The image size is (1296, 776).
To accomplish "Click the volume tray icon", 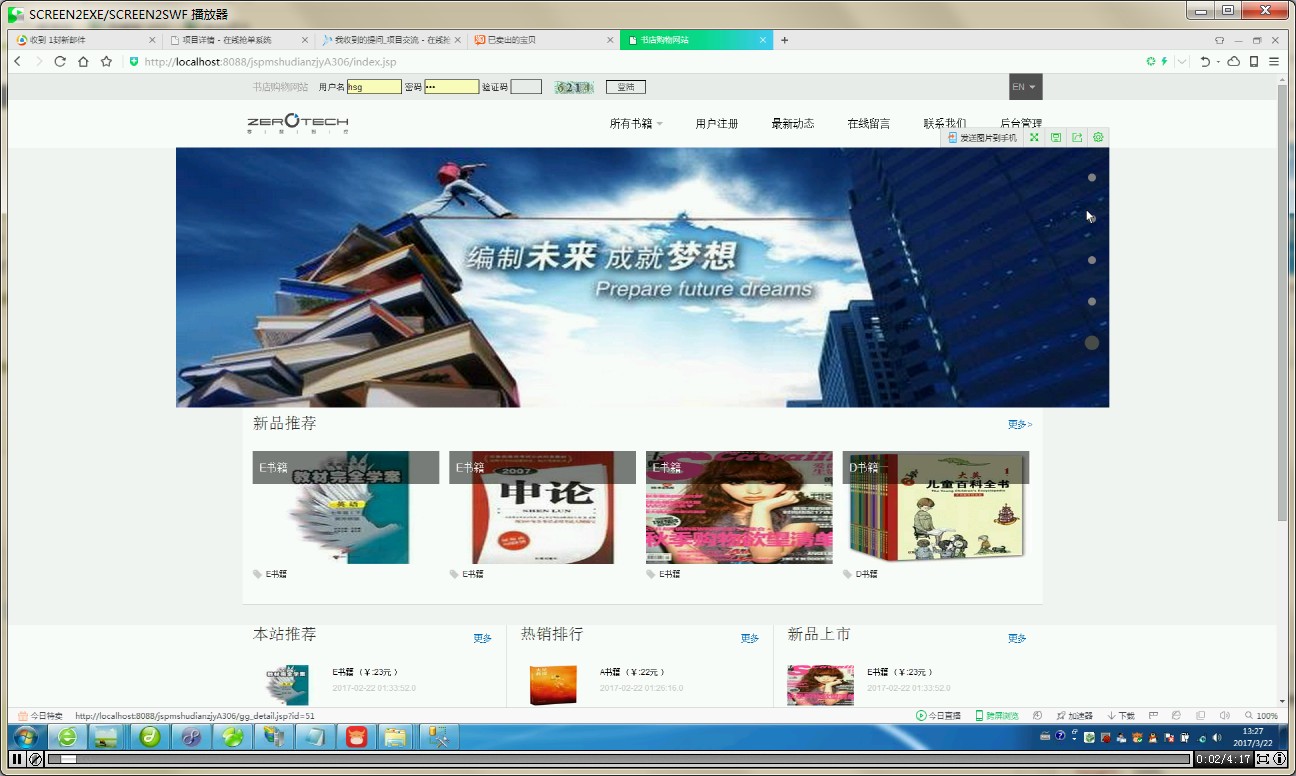I will point(1216,738).
